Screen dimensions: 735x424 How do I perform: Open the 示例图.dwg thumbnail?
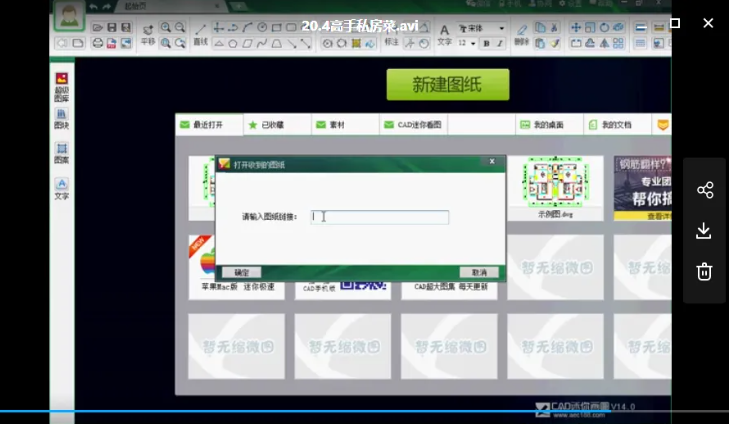point(555,188)
